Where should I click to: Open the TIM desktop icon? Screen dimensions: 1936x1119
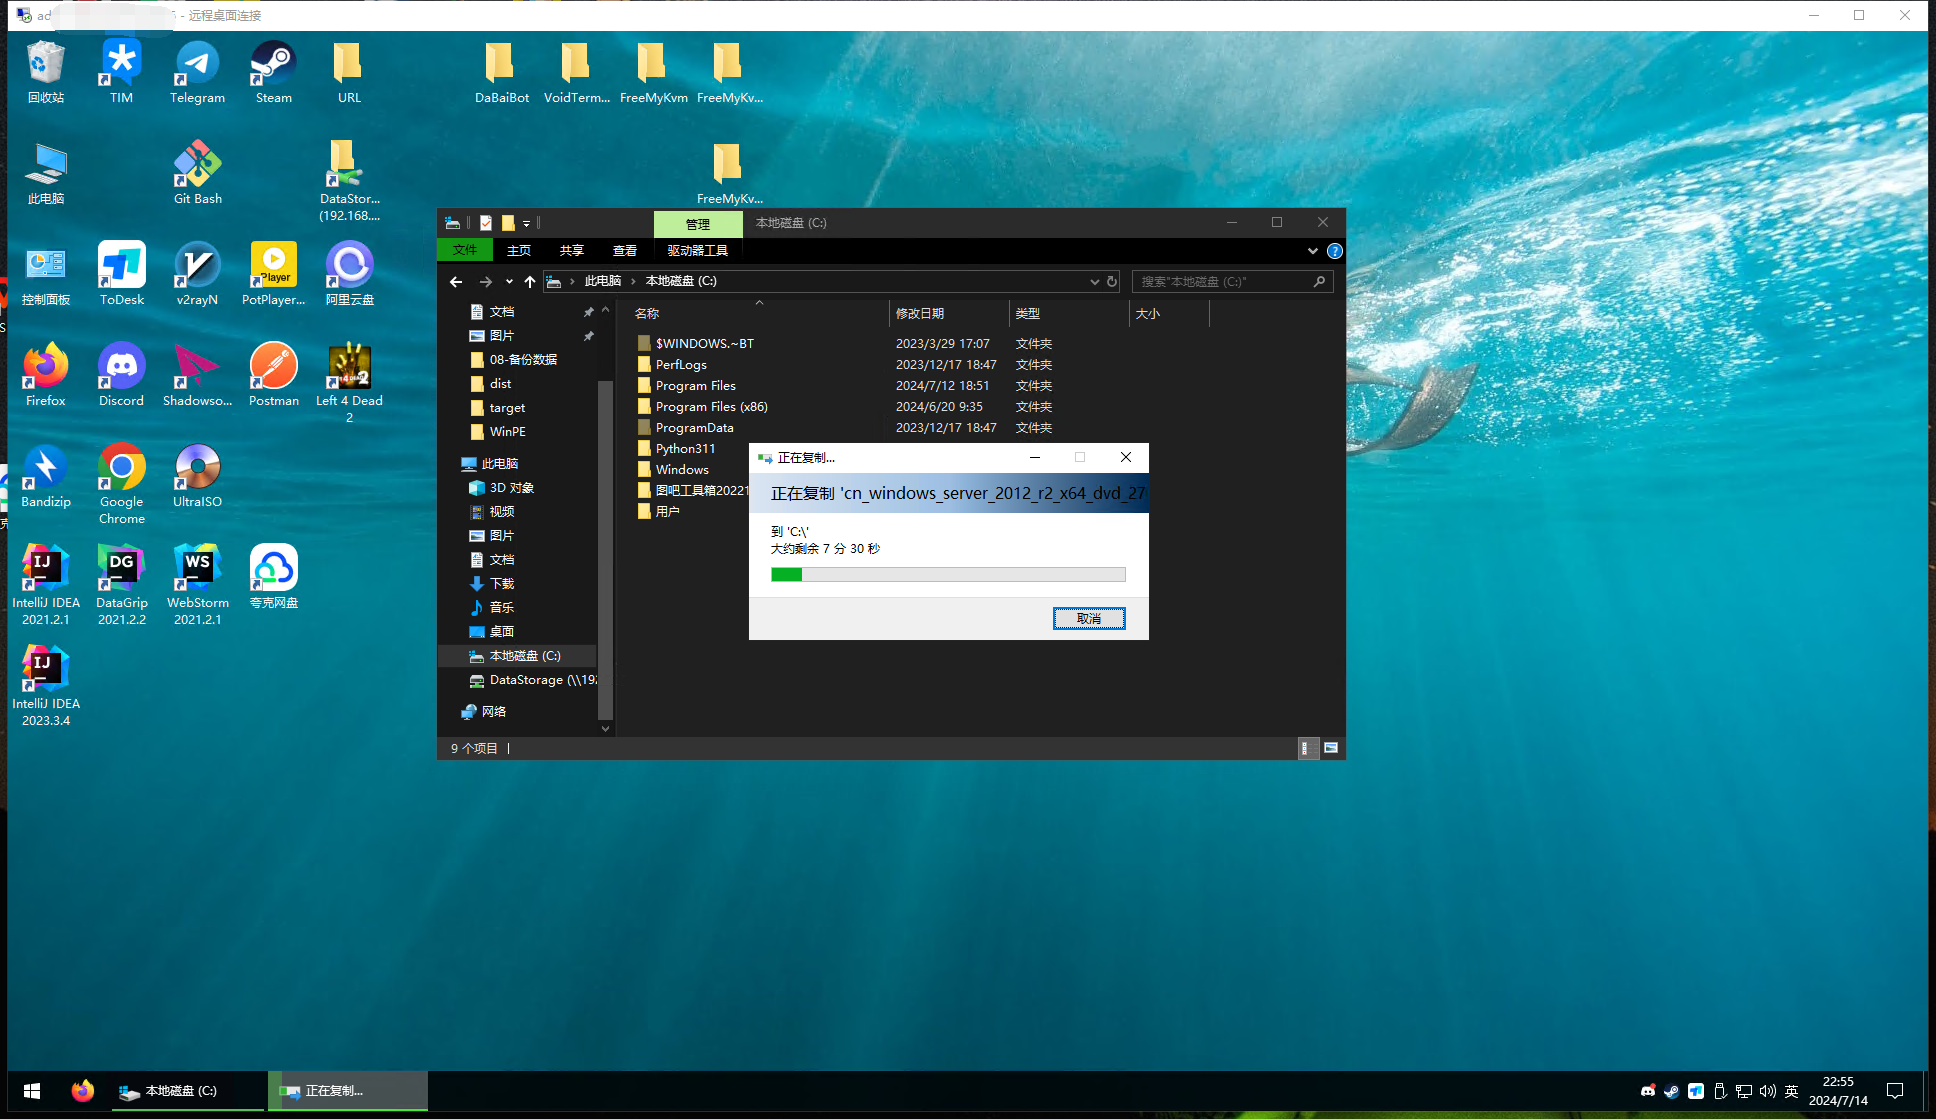coord(121,72)
